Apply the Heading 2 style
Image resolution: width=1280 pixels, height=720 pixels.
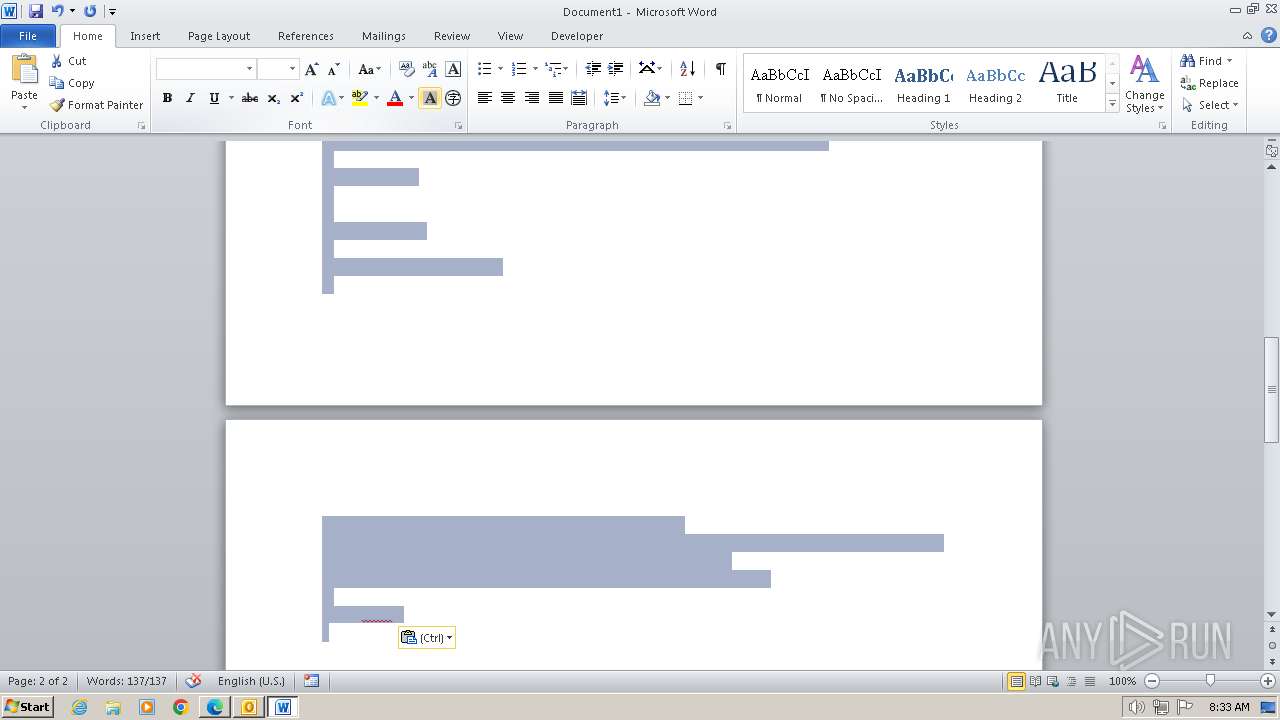[x=995, y=84]
